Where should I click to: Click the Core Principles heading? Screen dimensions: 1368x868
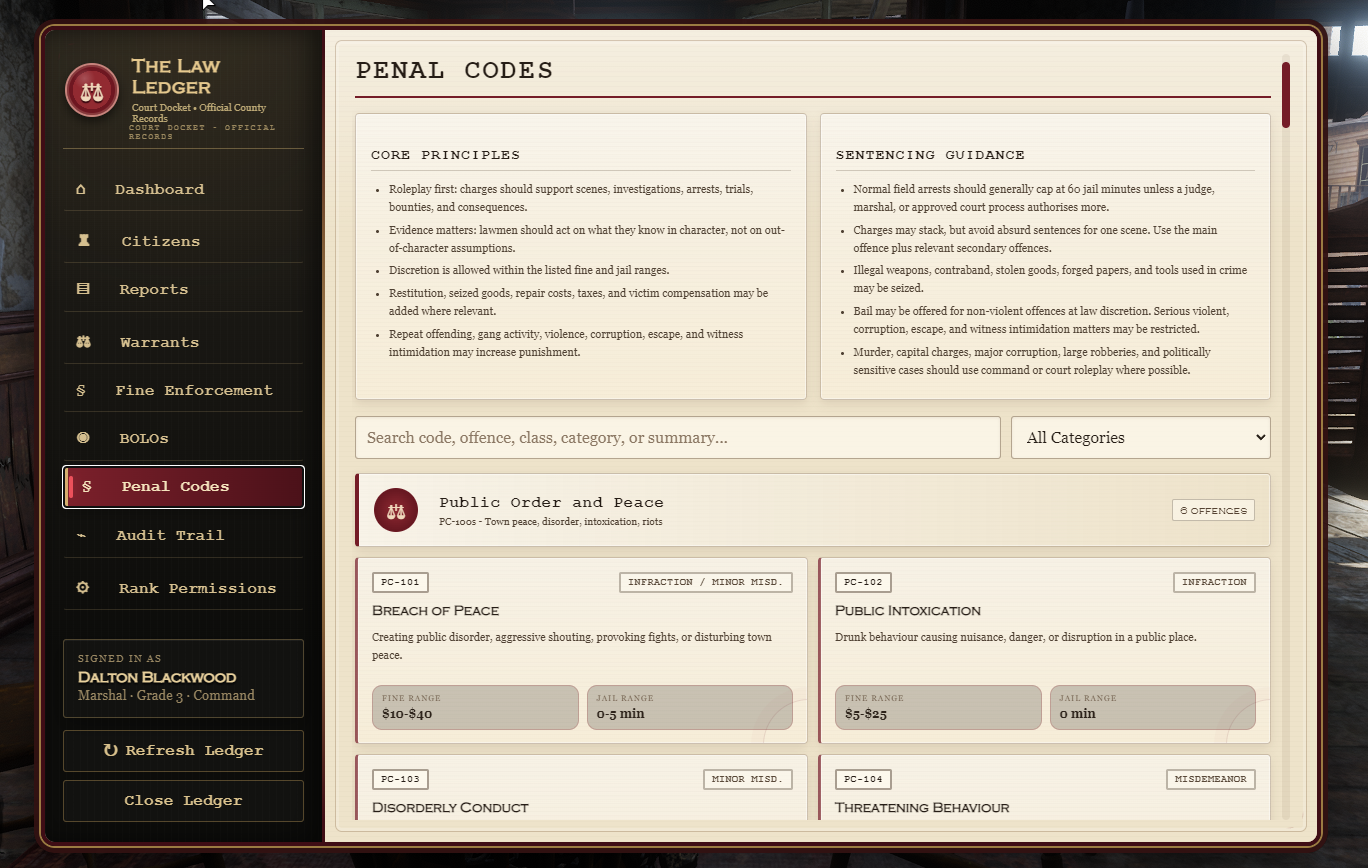(x=445, y=155)
